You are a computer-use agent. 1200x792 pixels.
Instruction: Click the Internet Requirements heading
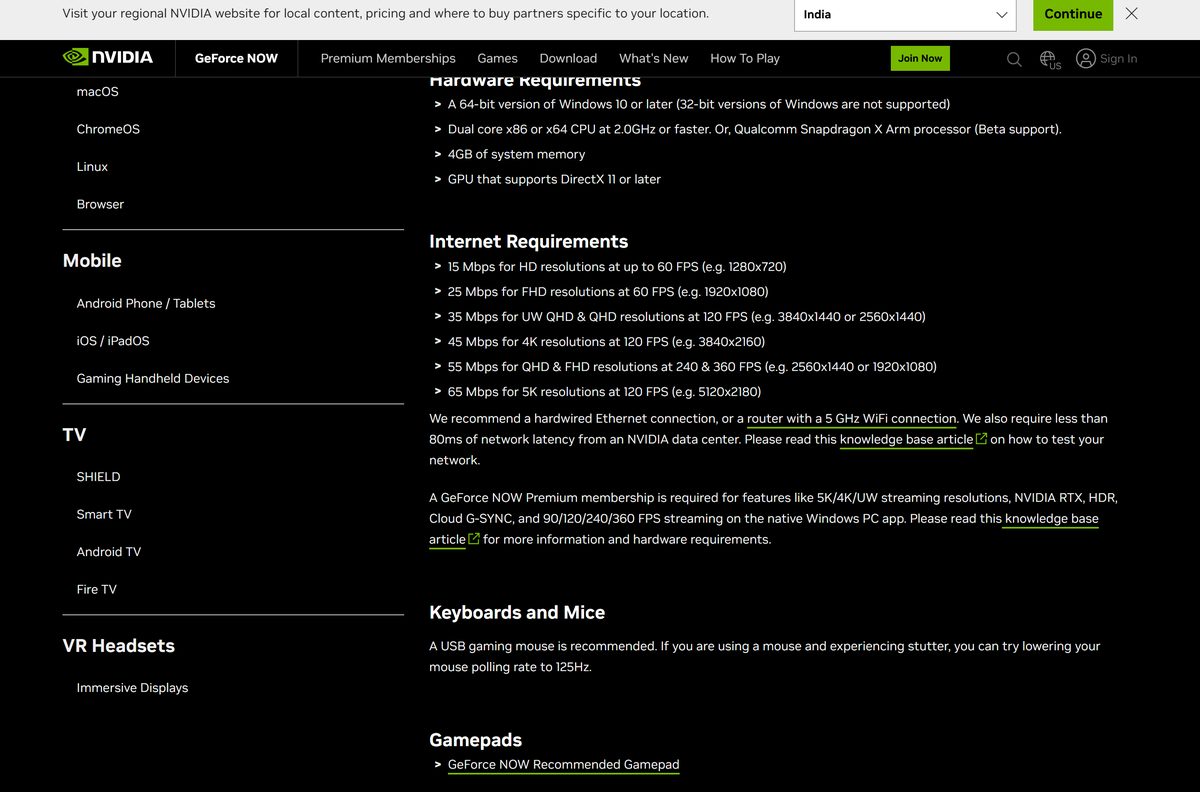click(529, 241)
